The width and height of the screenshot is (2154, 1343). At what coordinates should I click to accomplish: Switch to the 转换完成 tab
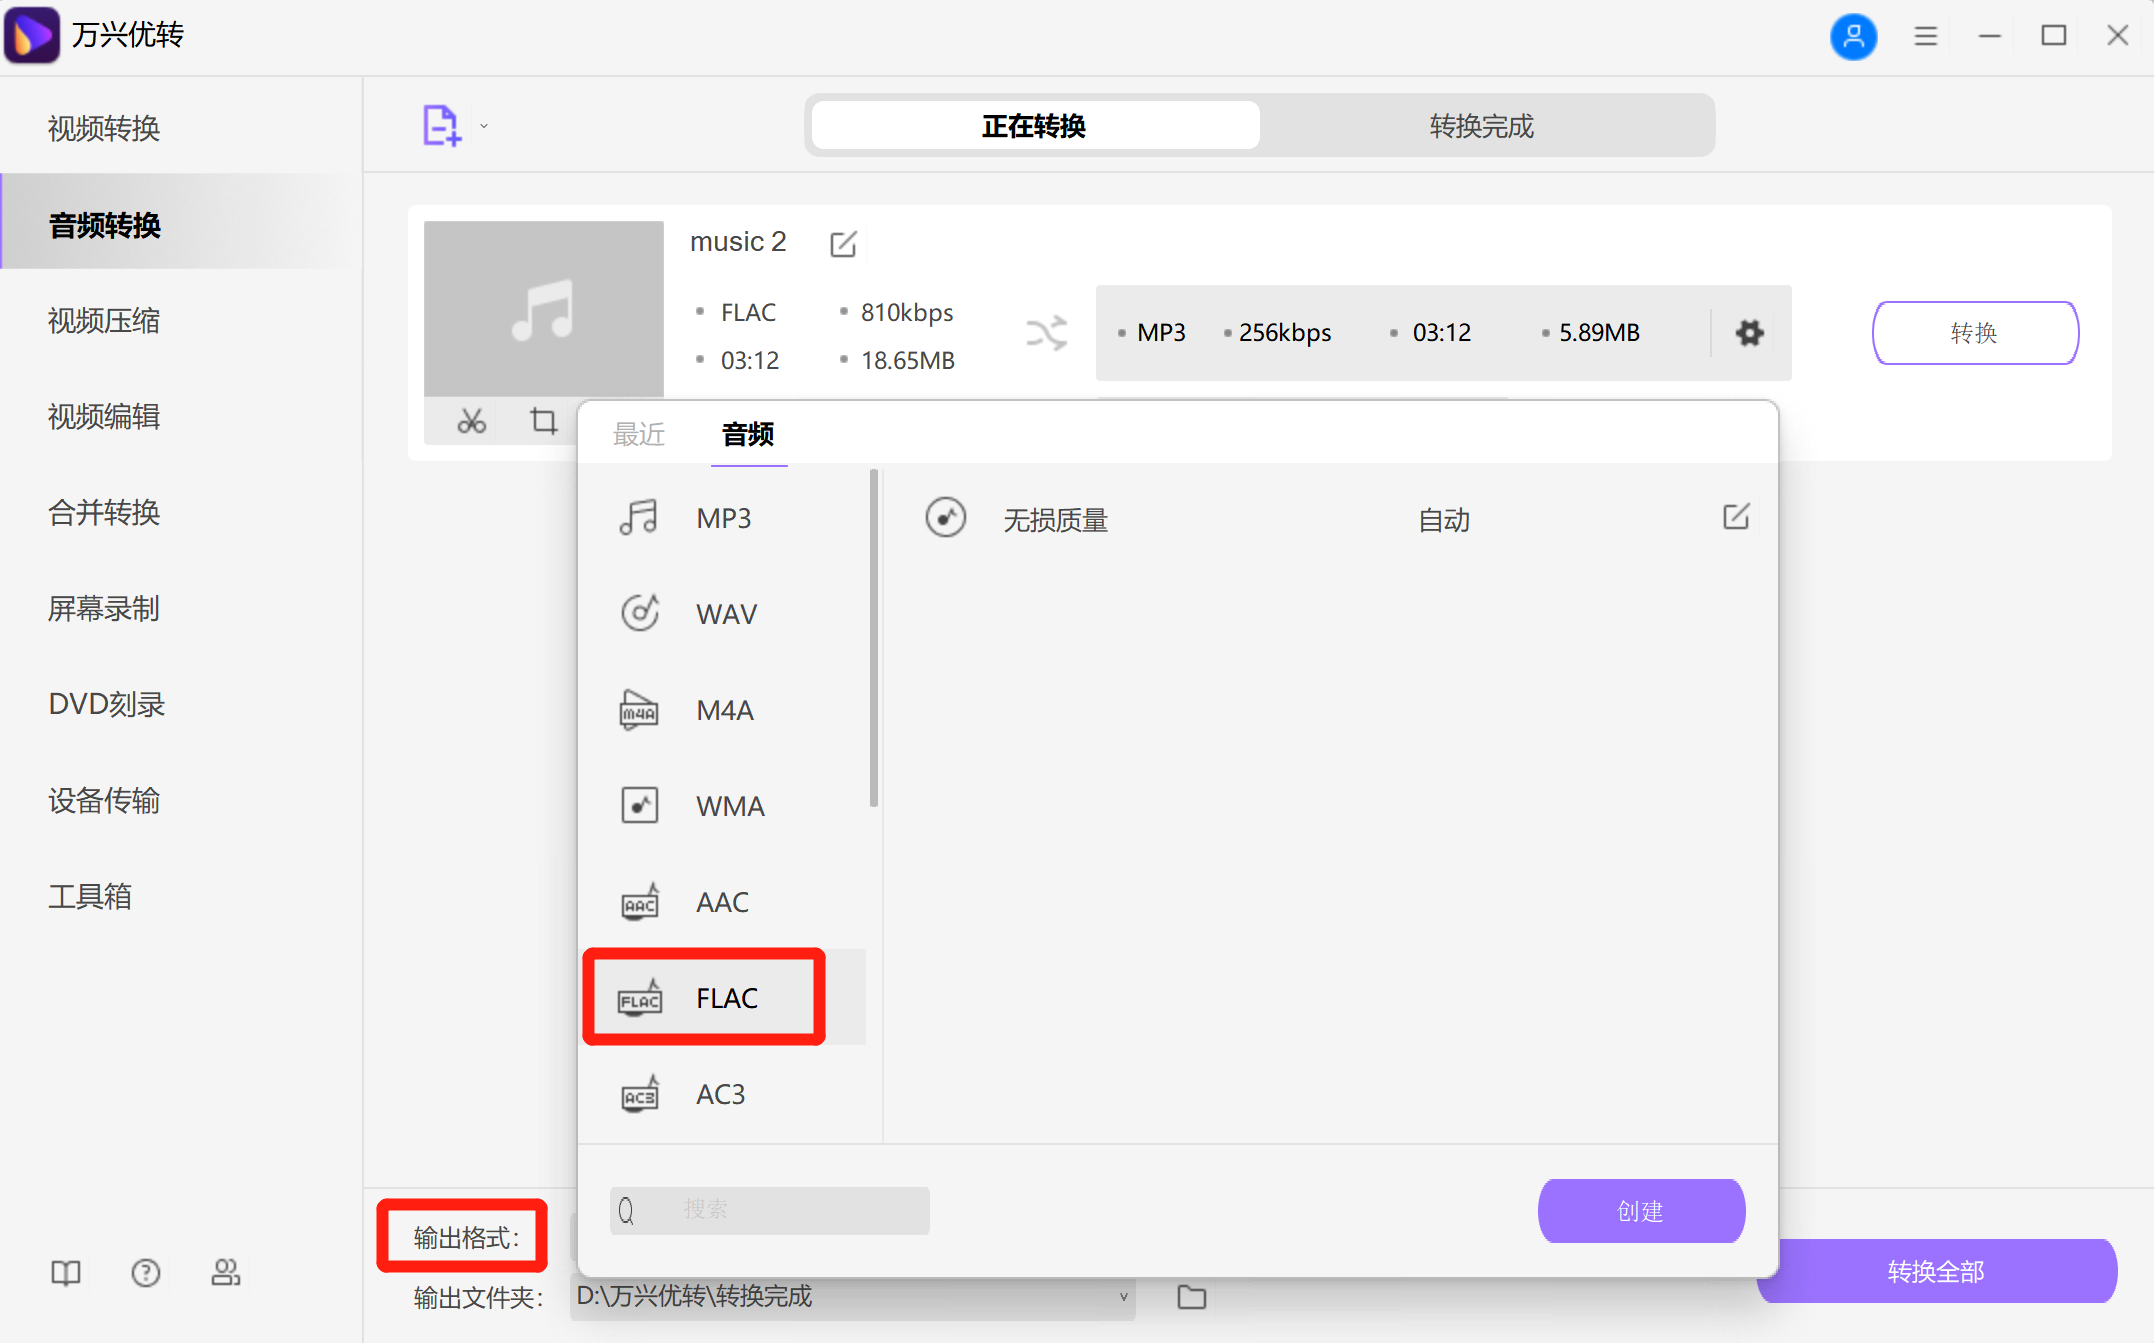pos(1480,126)
